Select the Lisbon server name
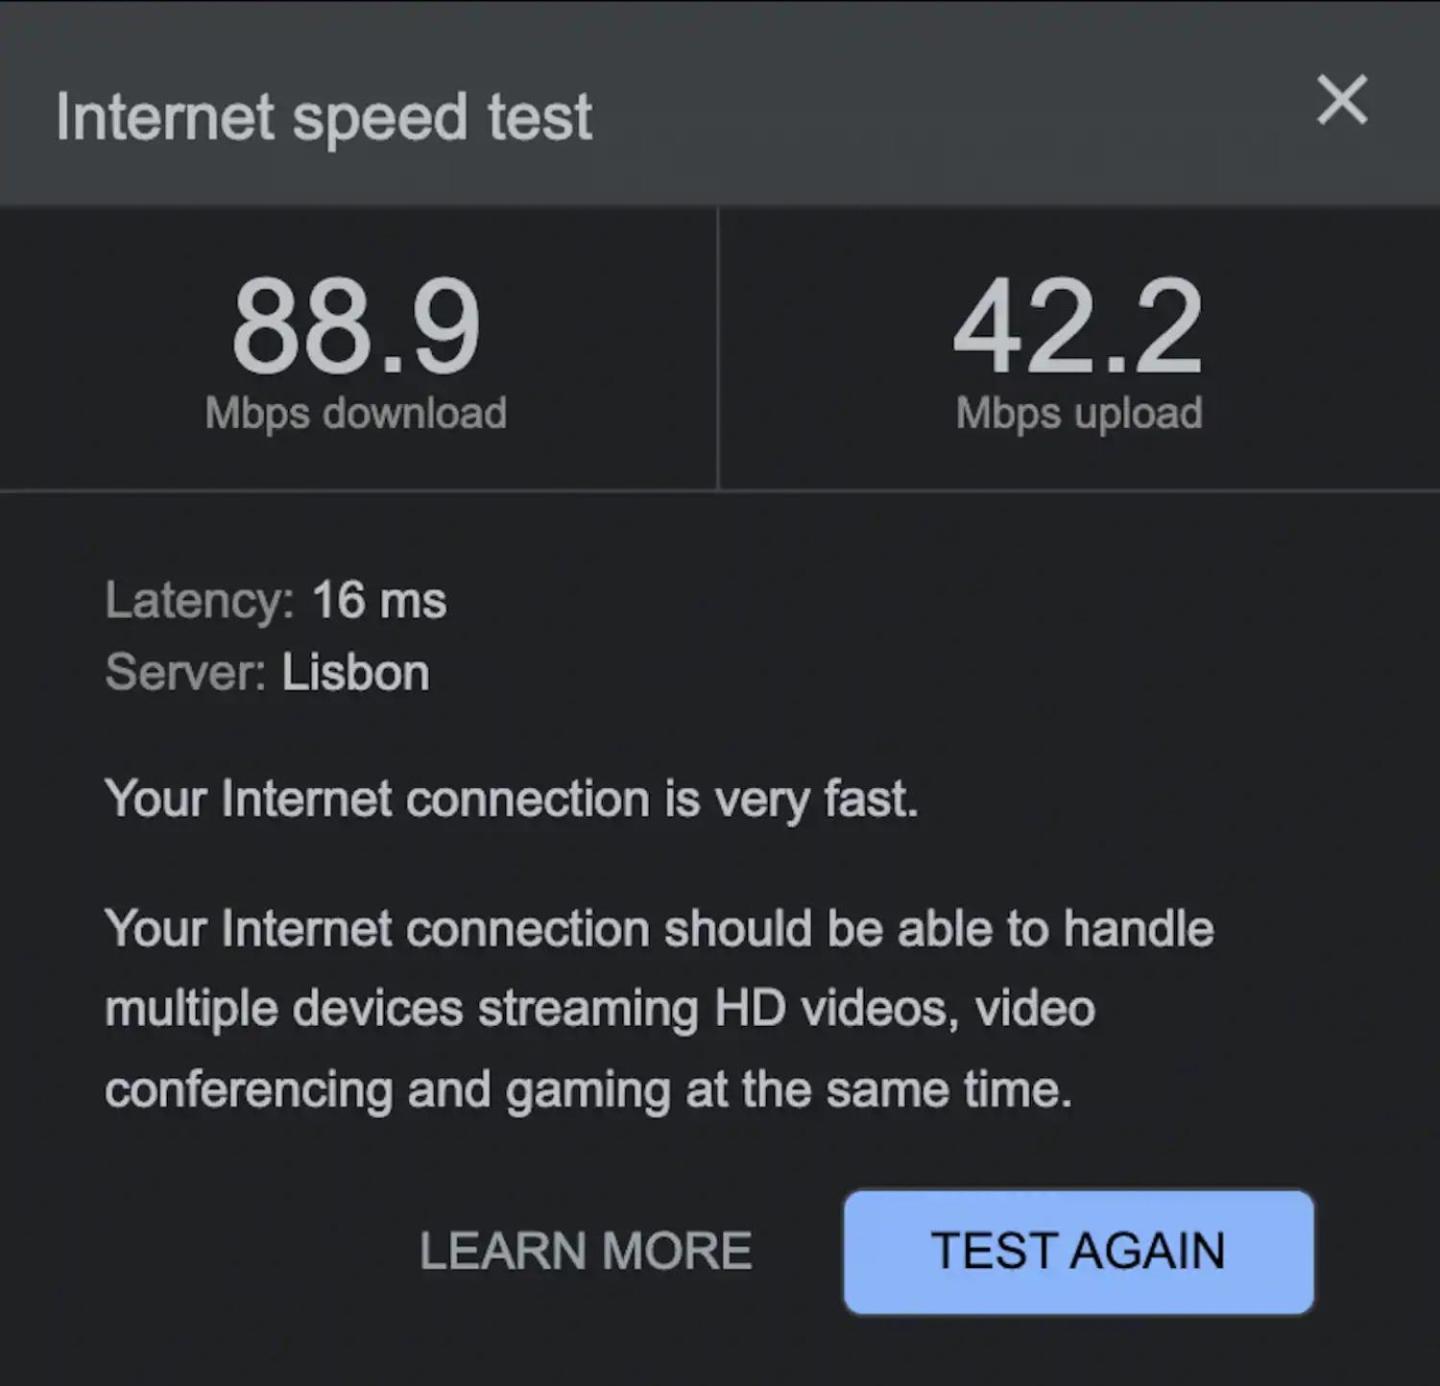The image size is (1440, 1386). pyautogui.click(x=355, y=672)
